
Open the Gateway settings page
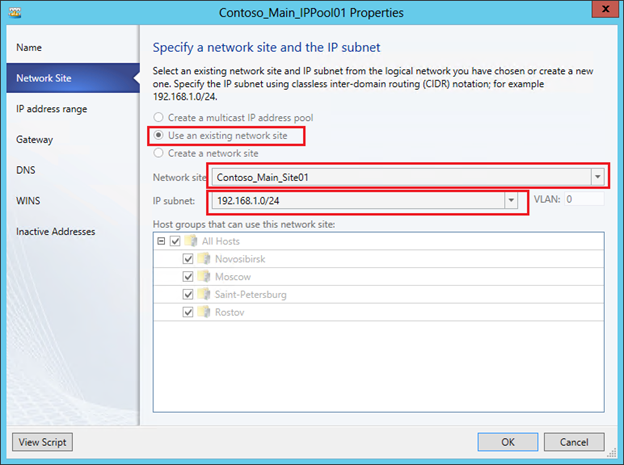(x=35, y=139)
